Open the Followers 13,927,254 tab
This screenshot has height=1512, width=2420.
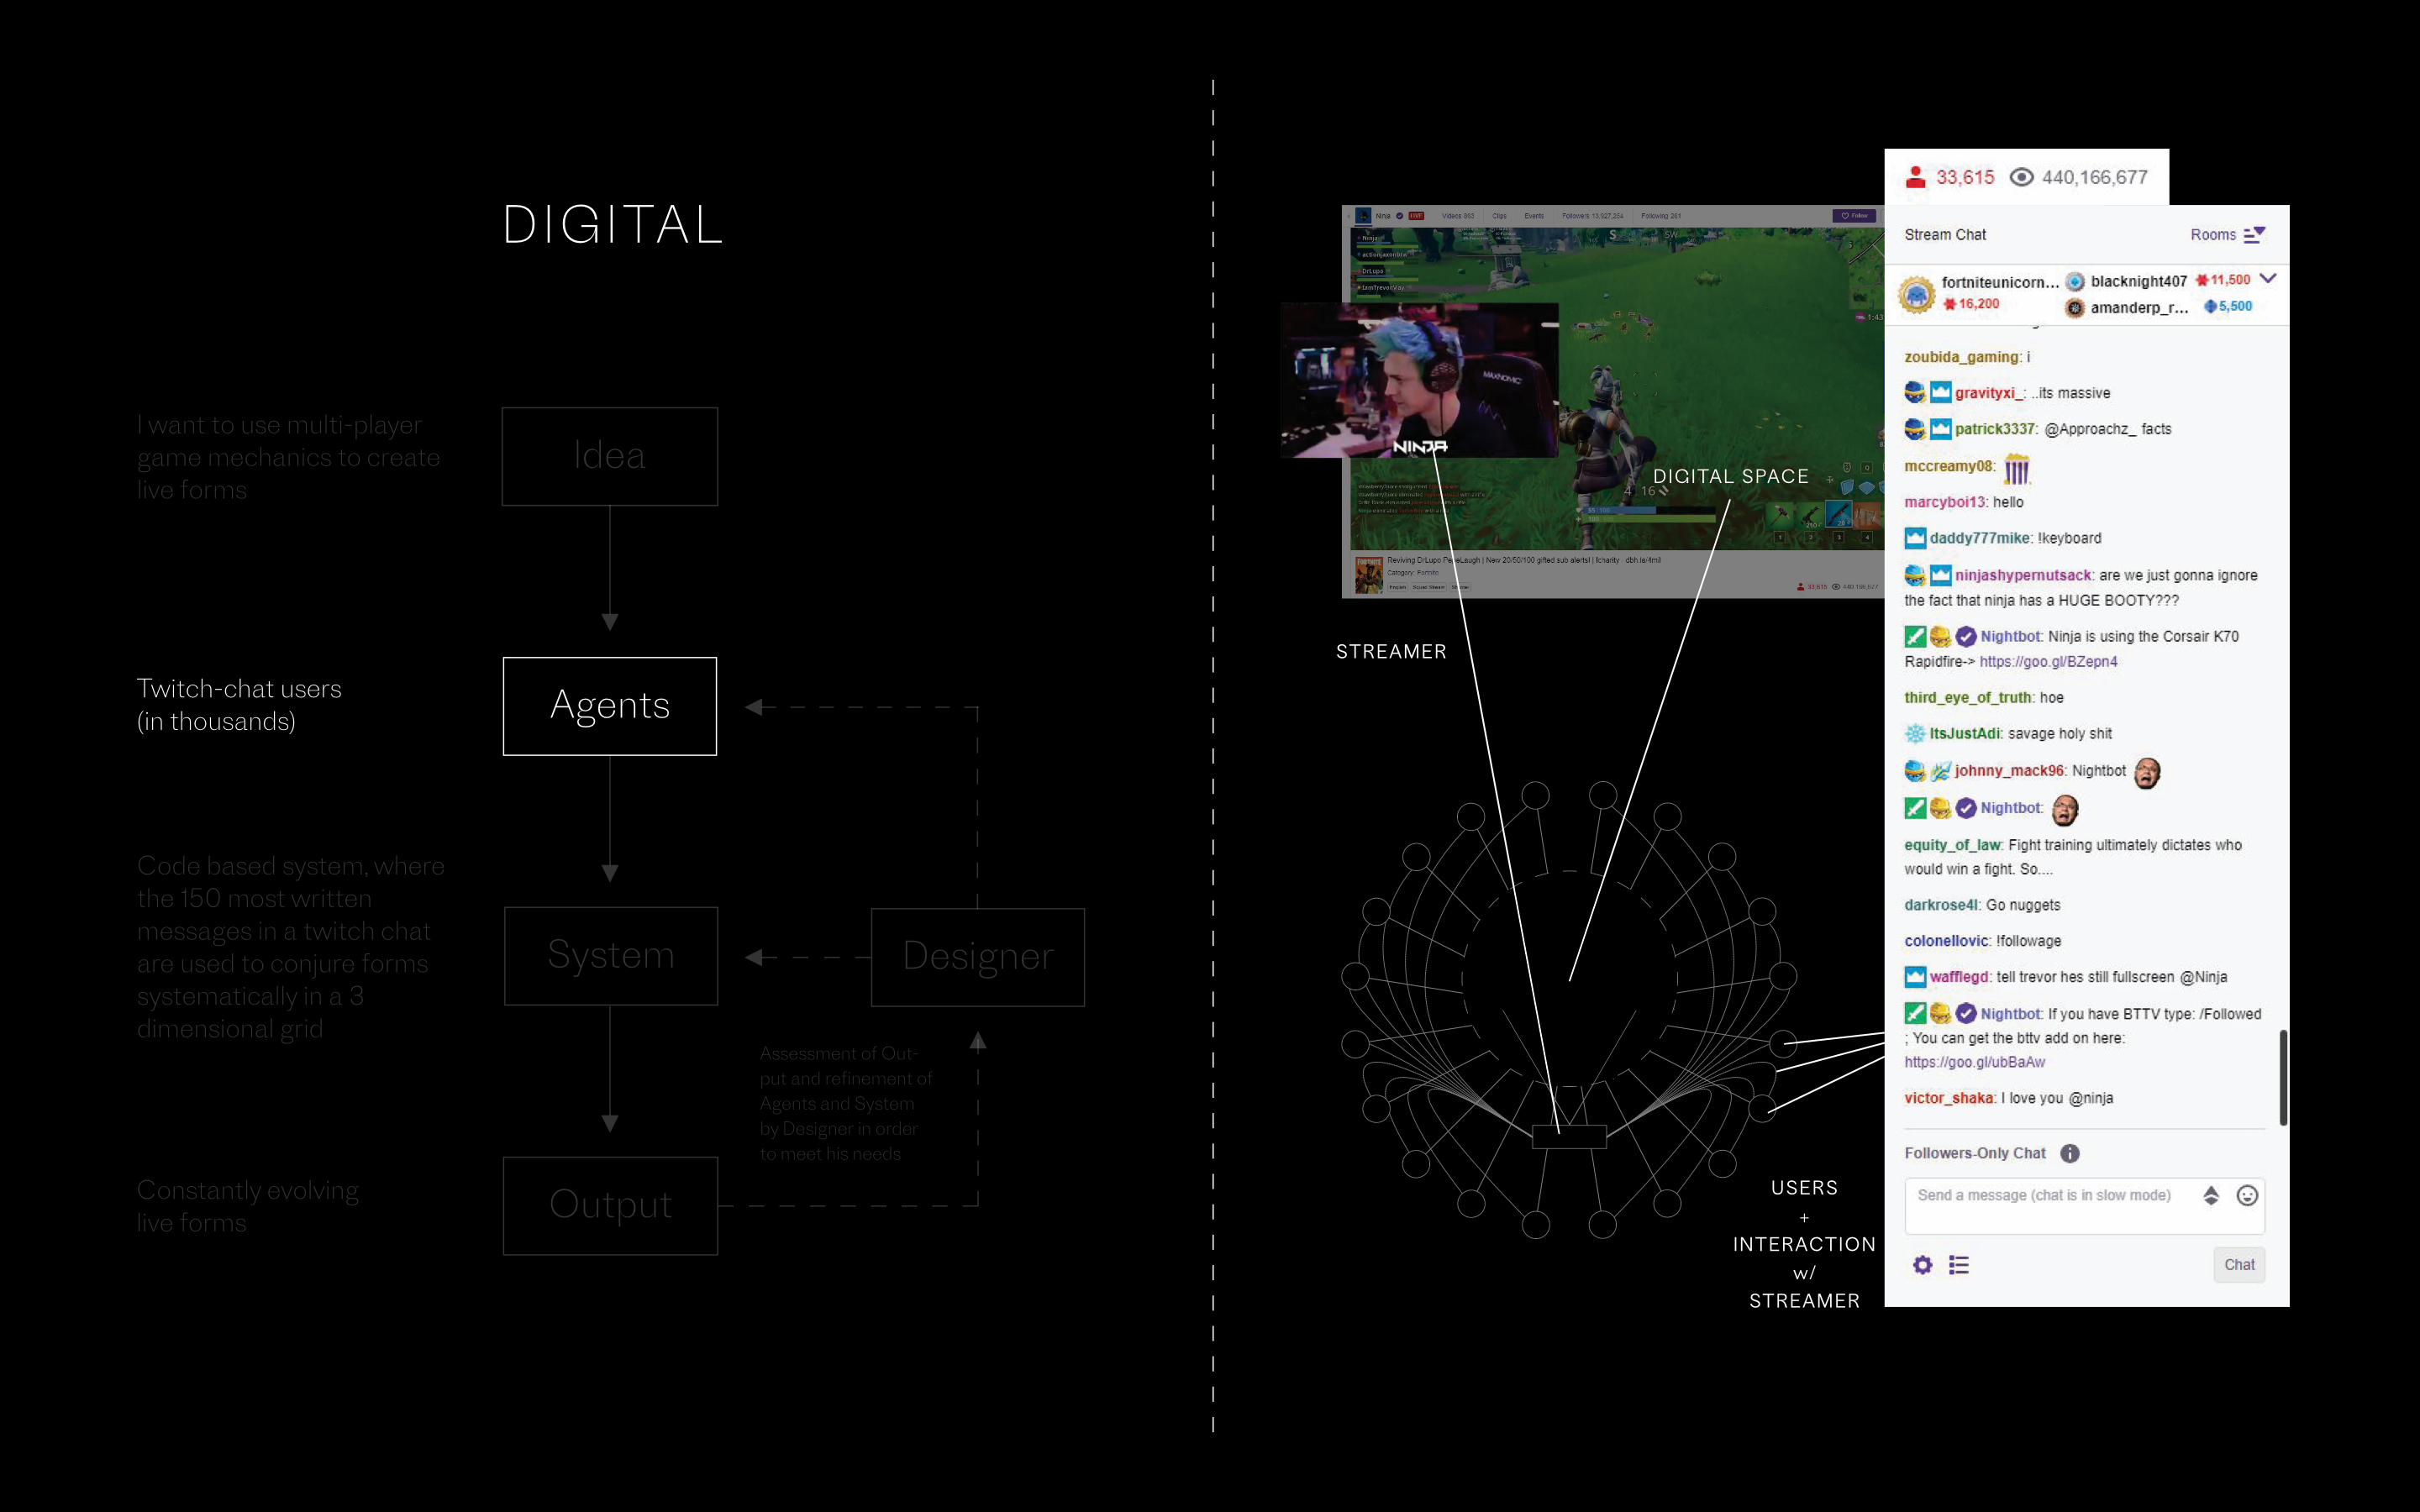point(1592,216)
